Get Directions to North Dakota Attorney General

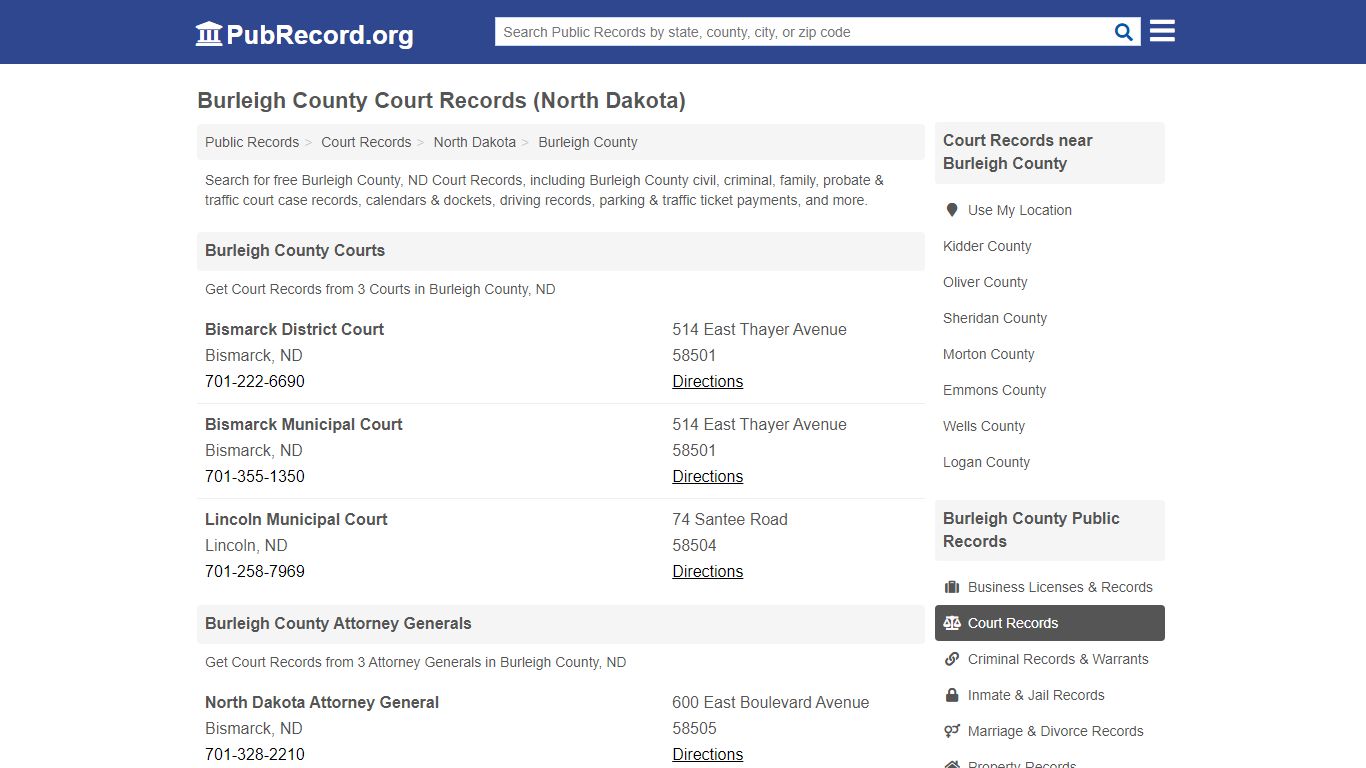(708, 754)
